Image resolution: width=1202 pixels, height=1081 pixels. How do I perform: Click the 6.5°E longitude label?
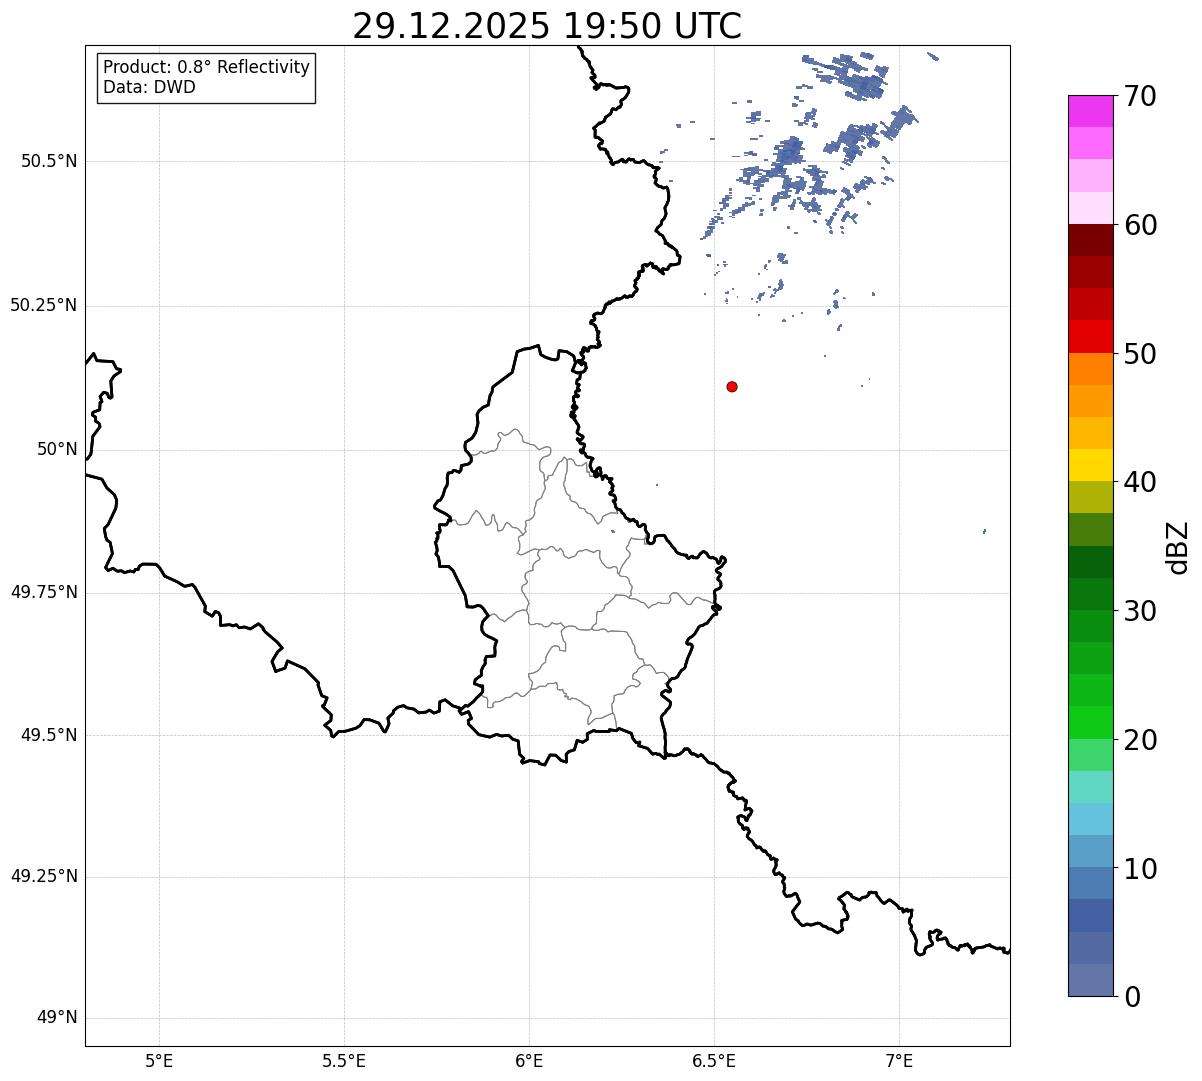tap(714, 1060)
